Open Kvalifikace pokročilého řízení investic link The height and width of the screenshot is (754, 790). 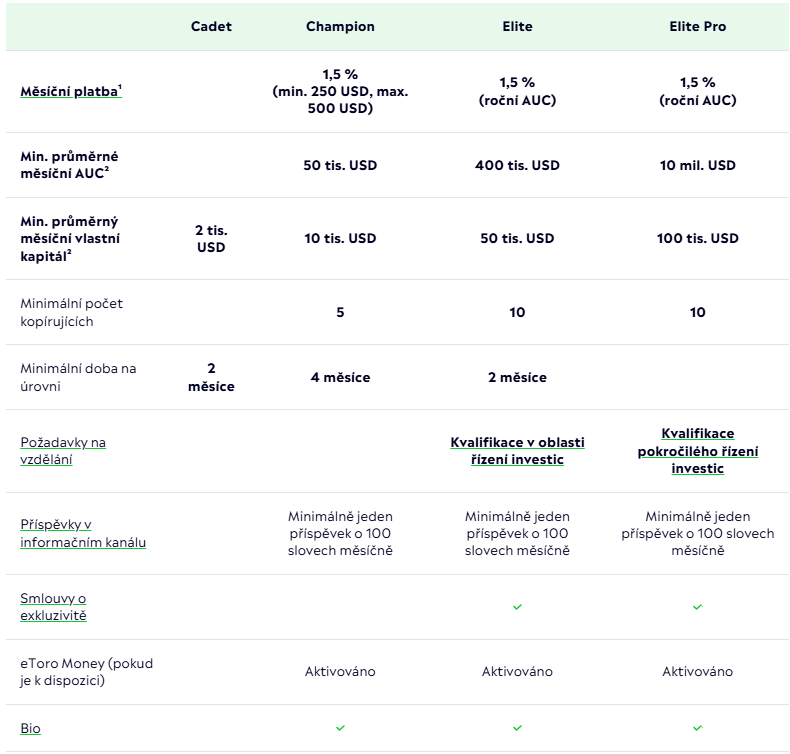tap(697, 451)
